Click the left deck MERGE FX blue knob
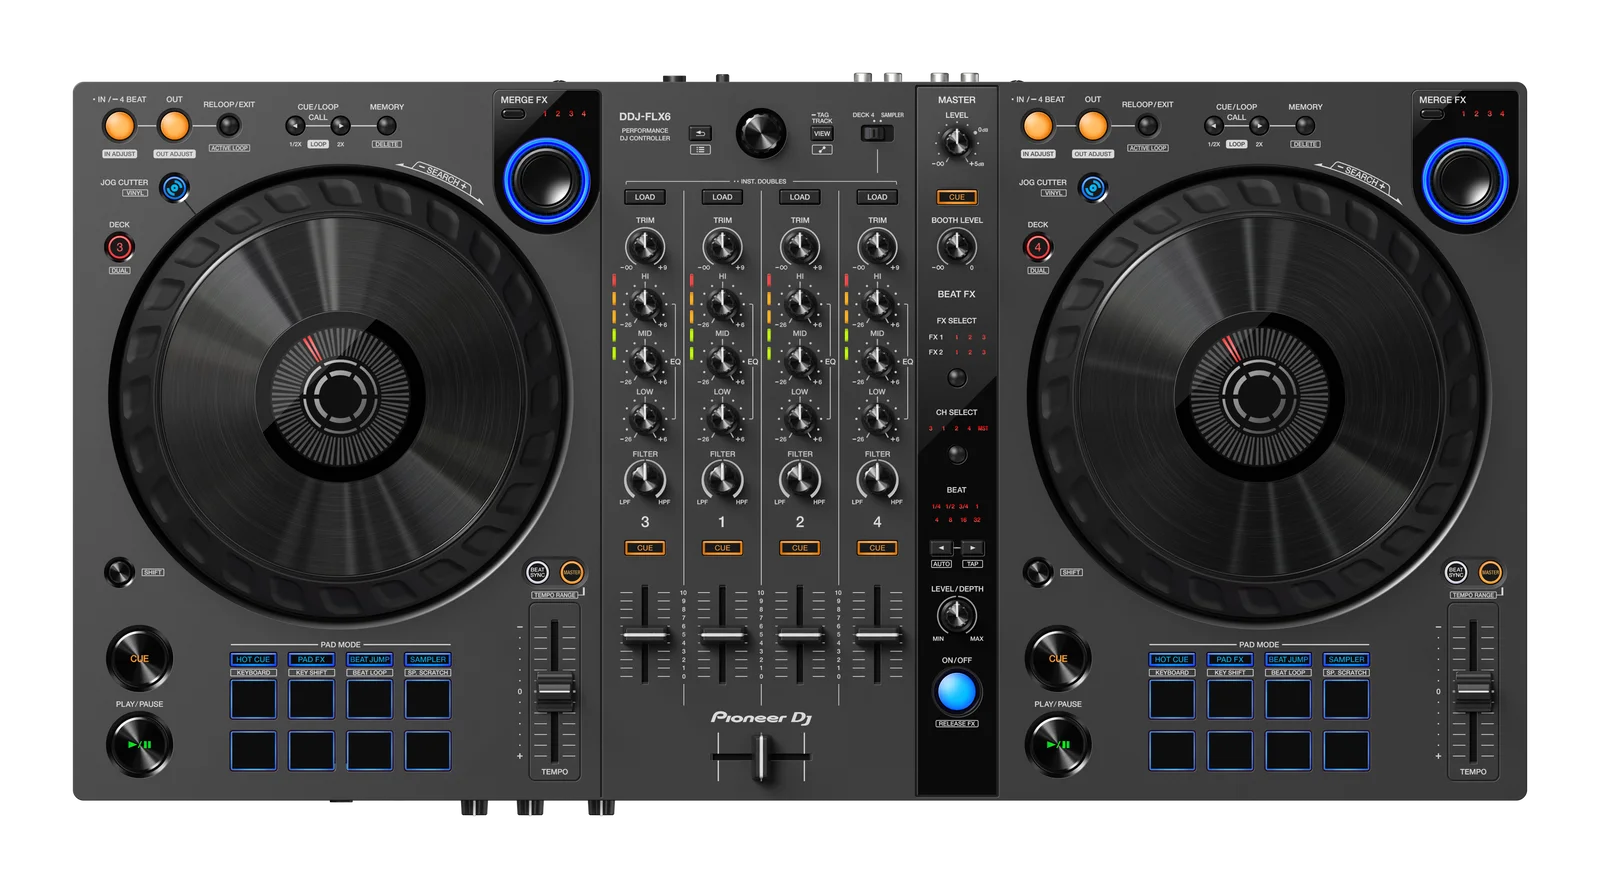 click(546, 181)
